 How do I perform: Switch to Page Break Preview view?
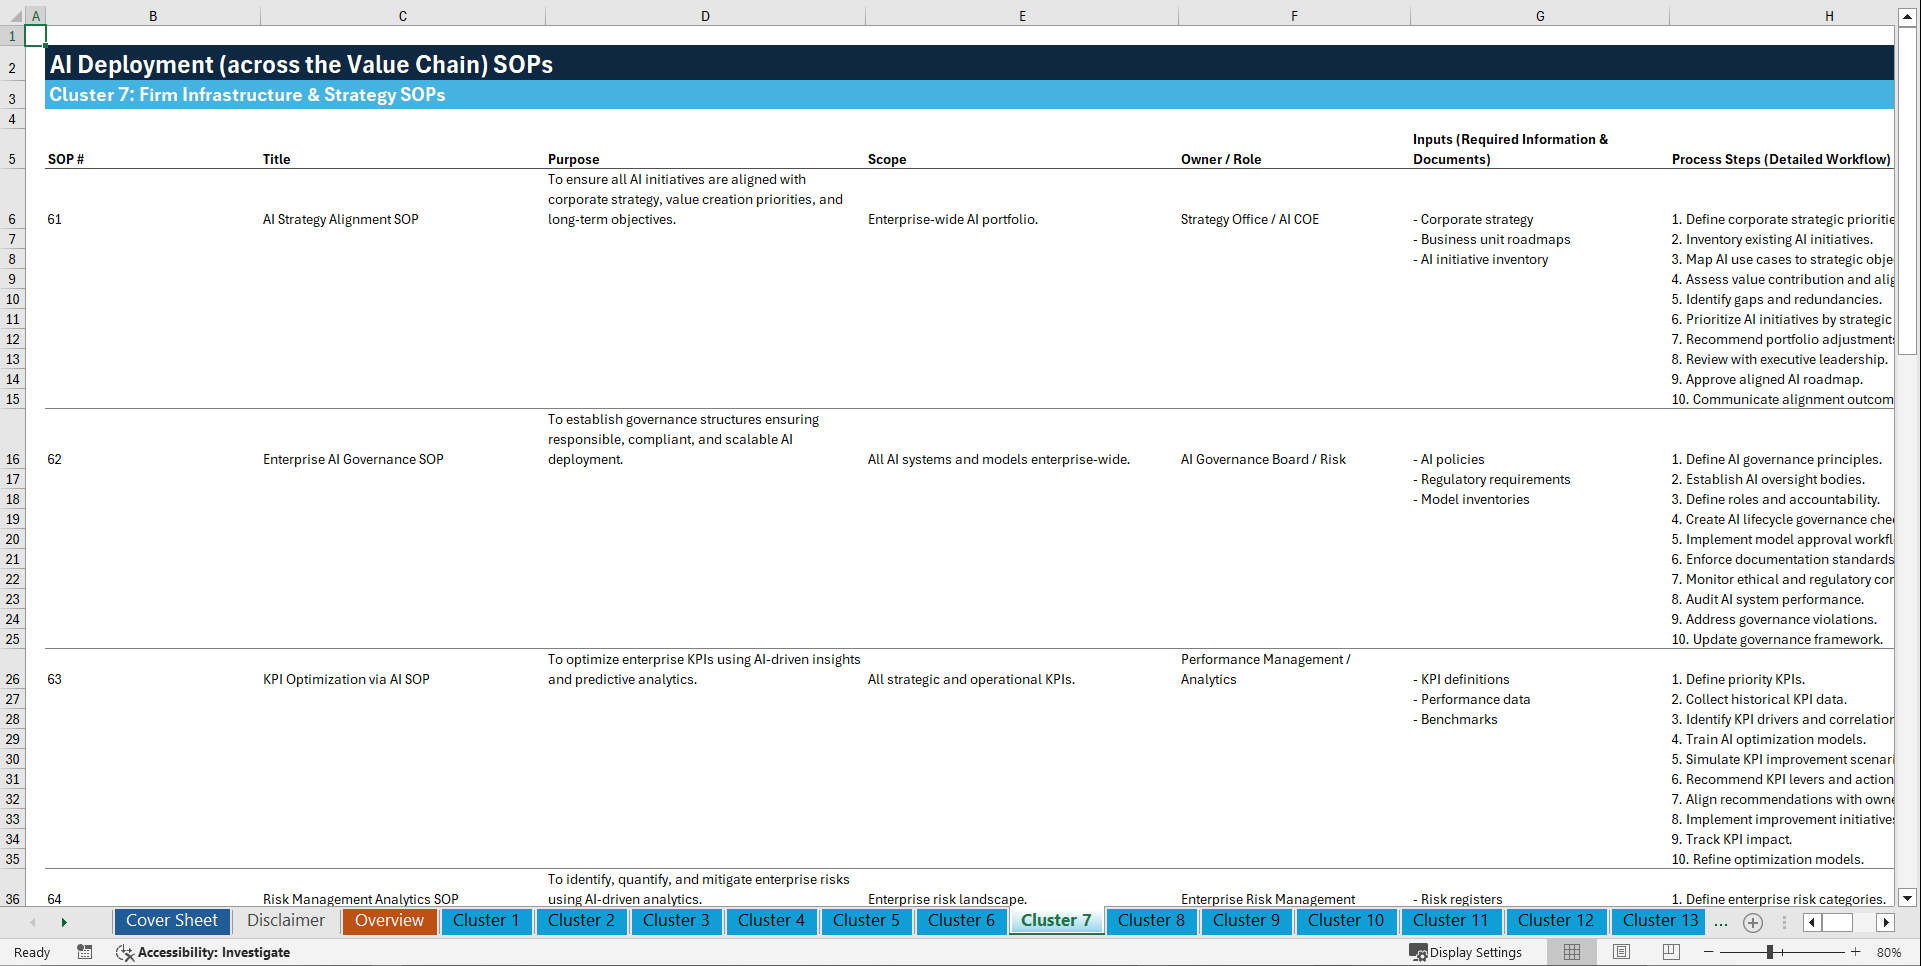pyautogui.click(x=1670, y=952)
